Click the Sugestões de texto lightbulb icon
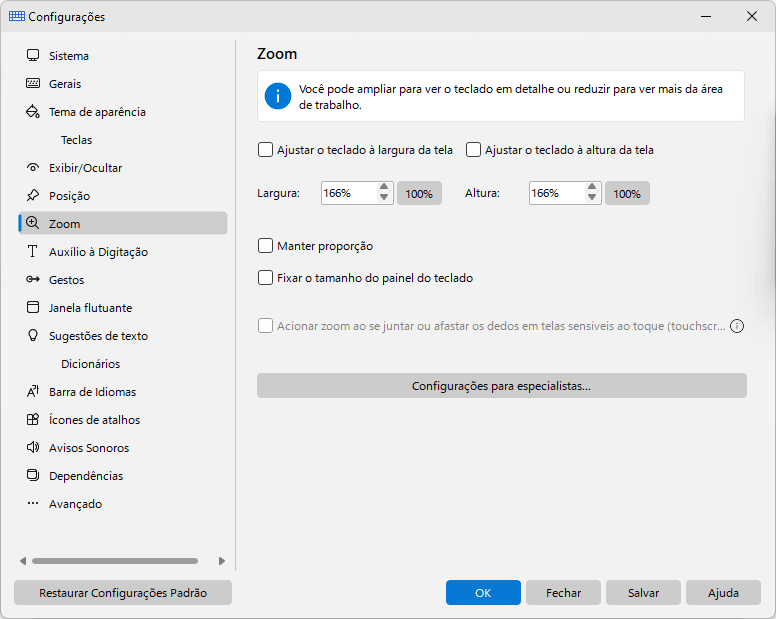Viewport: 776px width, 619px height. [x=33, y=335]
